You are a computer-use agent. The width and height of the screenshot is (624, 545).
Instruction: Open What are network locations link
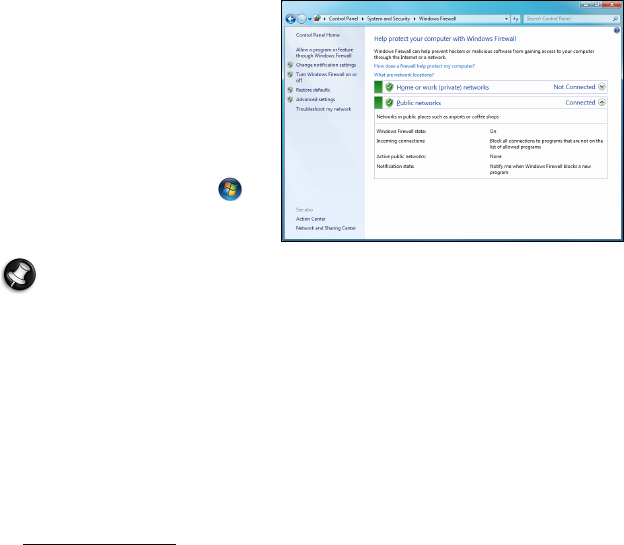point(404,75)
